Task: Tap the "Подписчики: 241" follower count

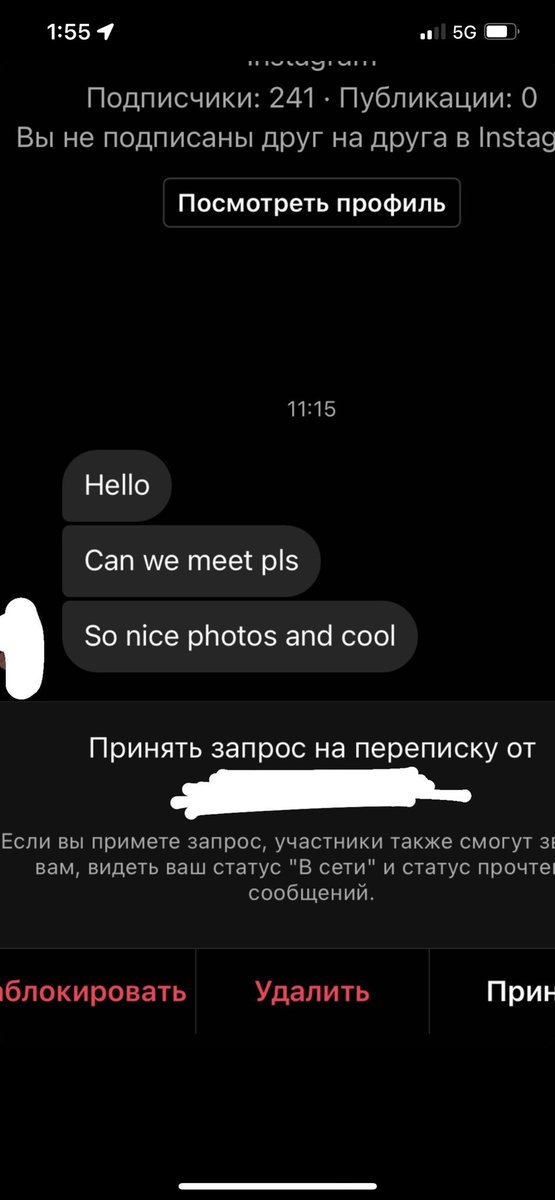Action: coord(200,98)
